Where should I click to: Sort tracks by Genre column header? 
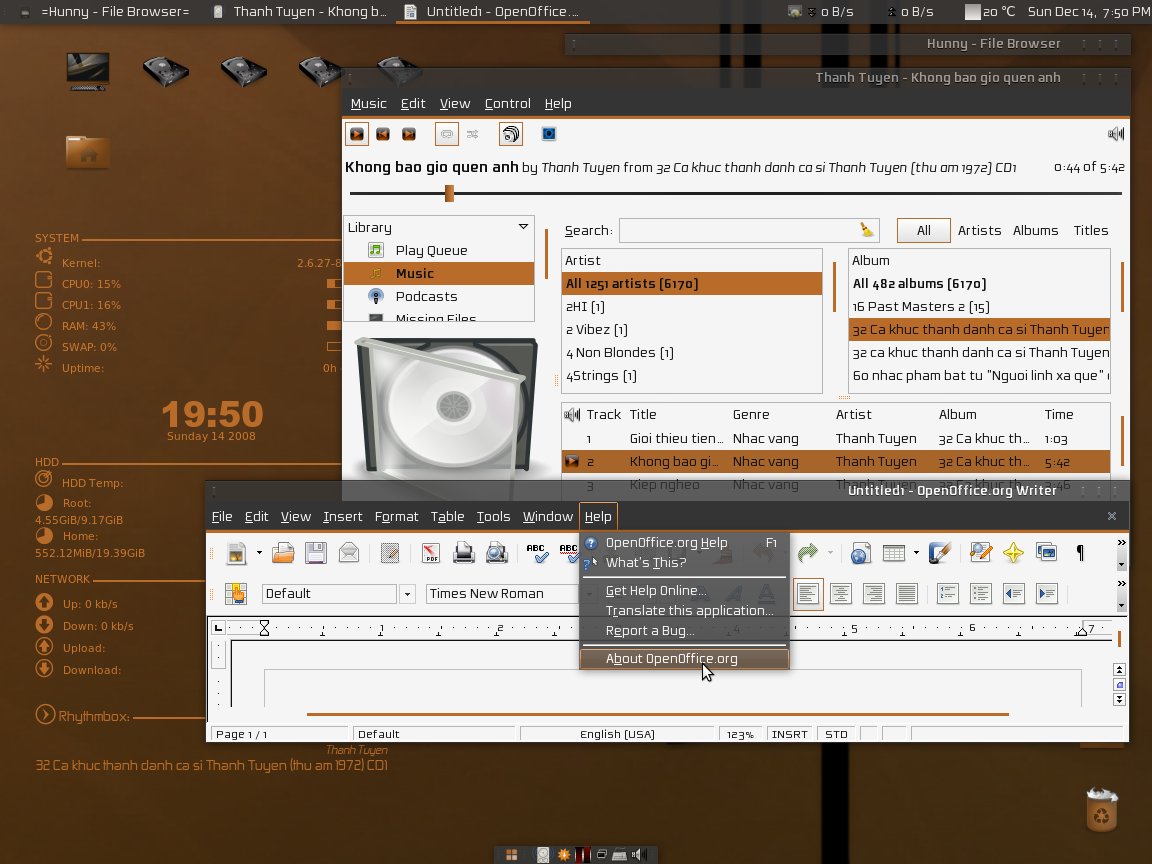(751, 414)
